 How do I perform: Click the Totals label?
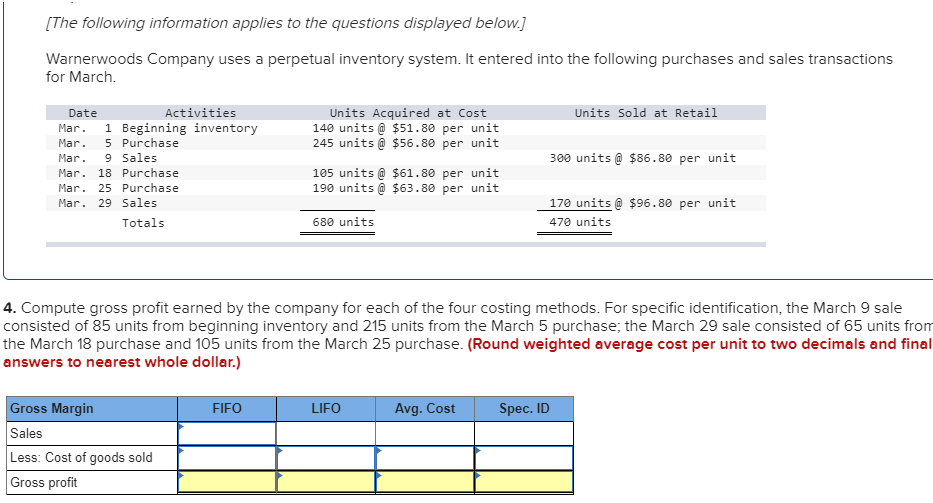coord(143,223)
